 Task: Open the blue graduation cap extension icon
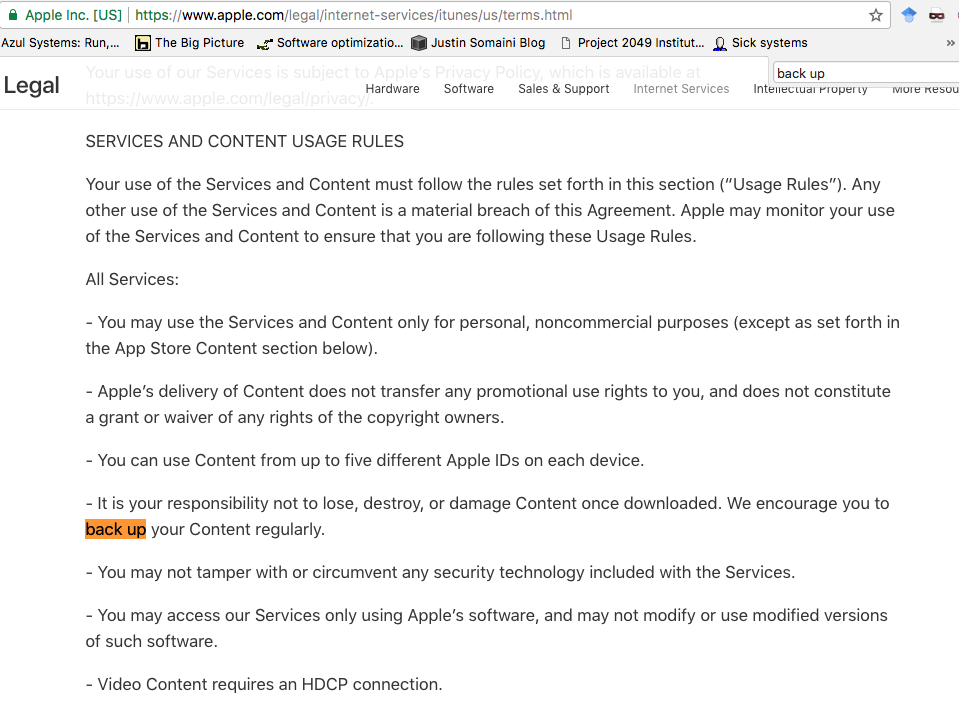[x=909, y=15]
